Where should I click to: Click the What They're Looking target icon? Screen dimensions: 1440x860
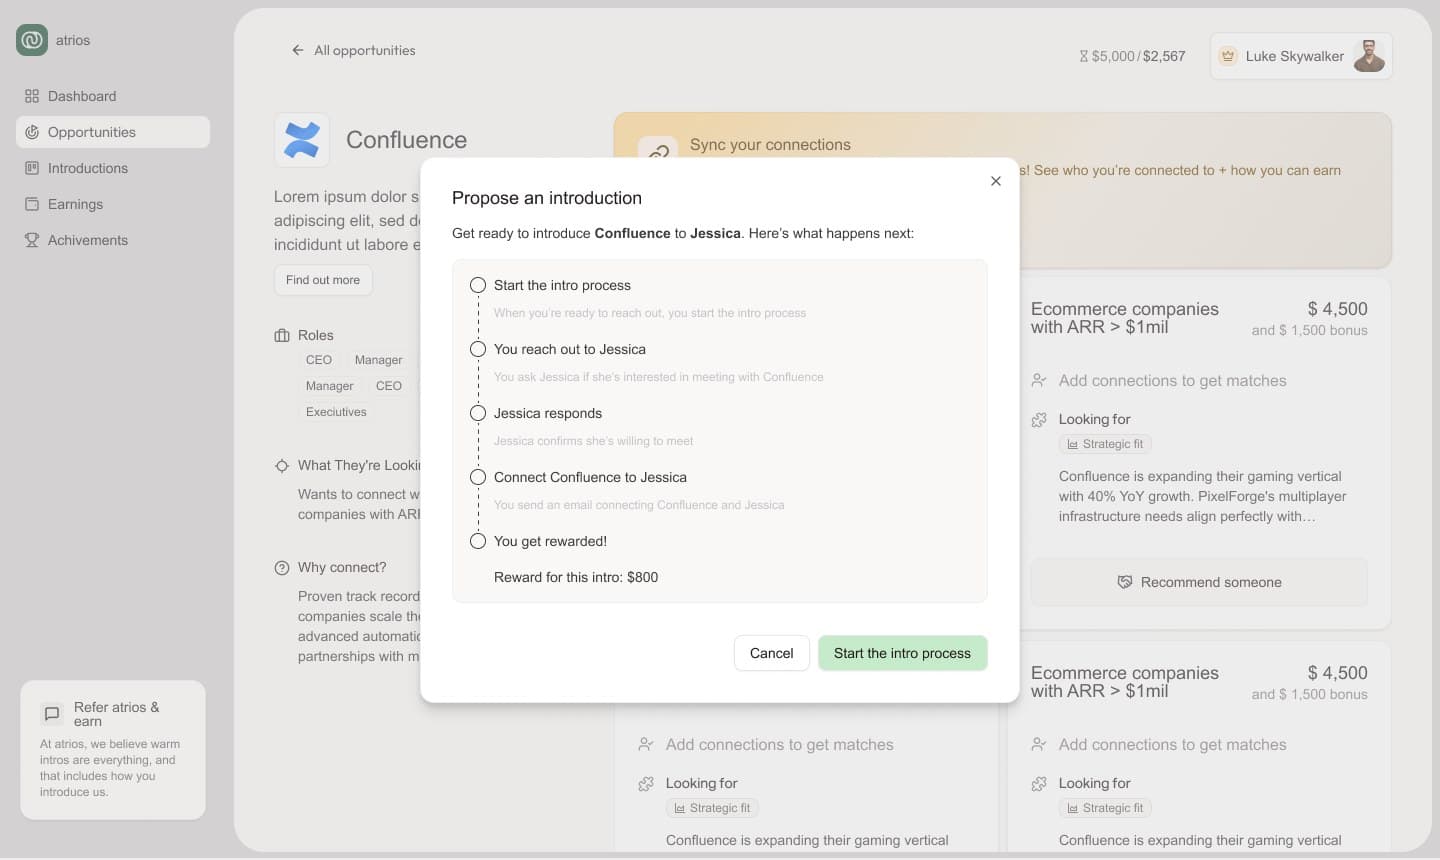[x=282, y=466]
